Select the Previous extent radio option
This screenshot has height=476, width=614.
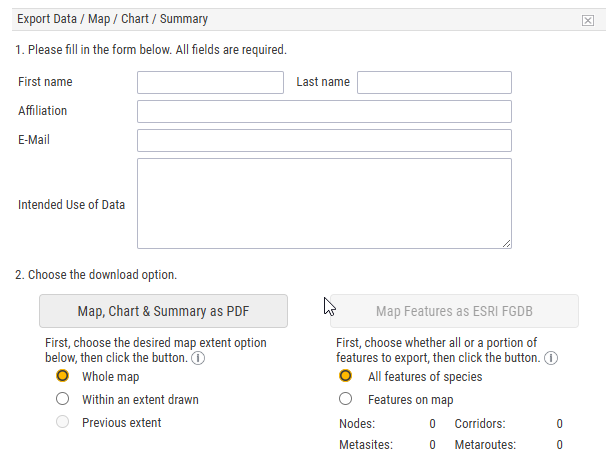point(63,422)
